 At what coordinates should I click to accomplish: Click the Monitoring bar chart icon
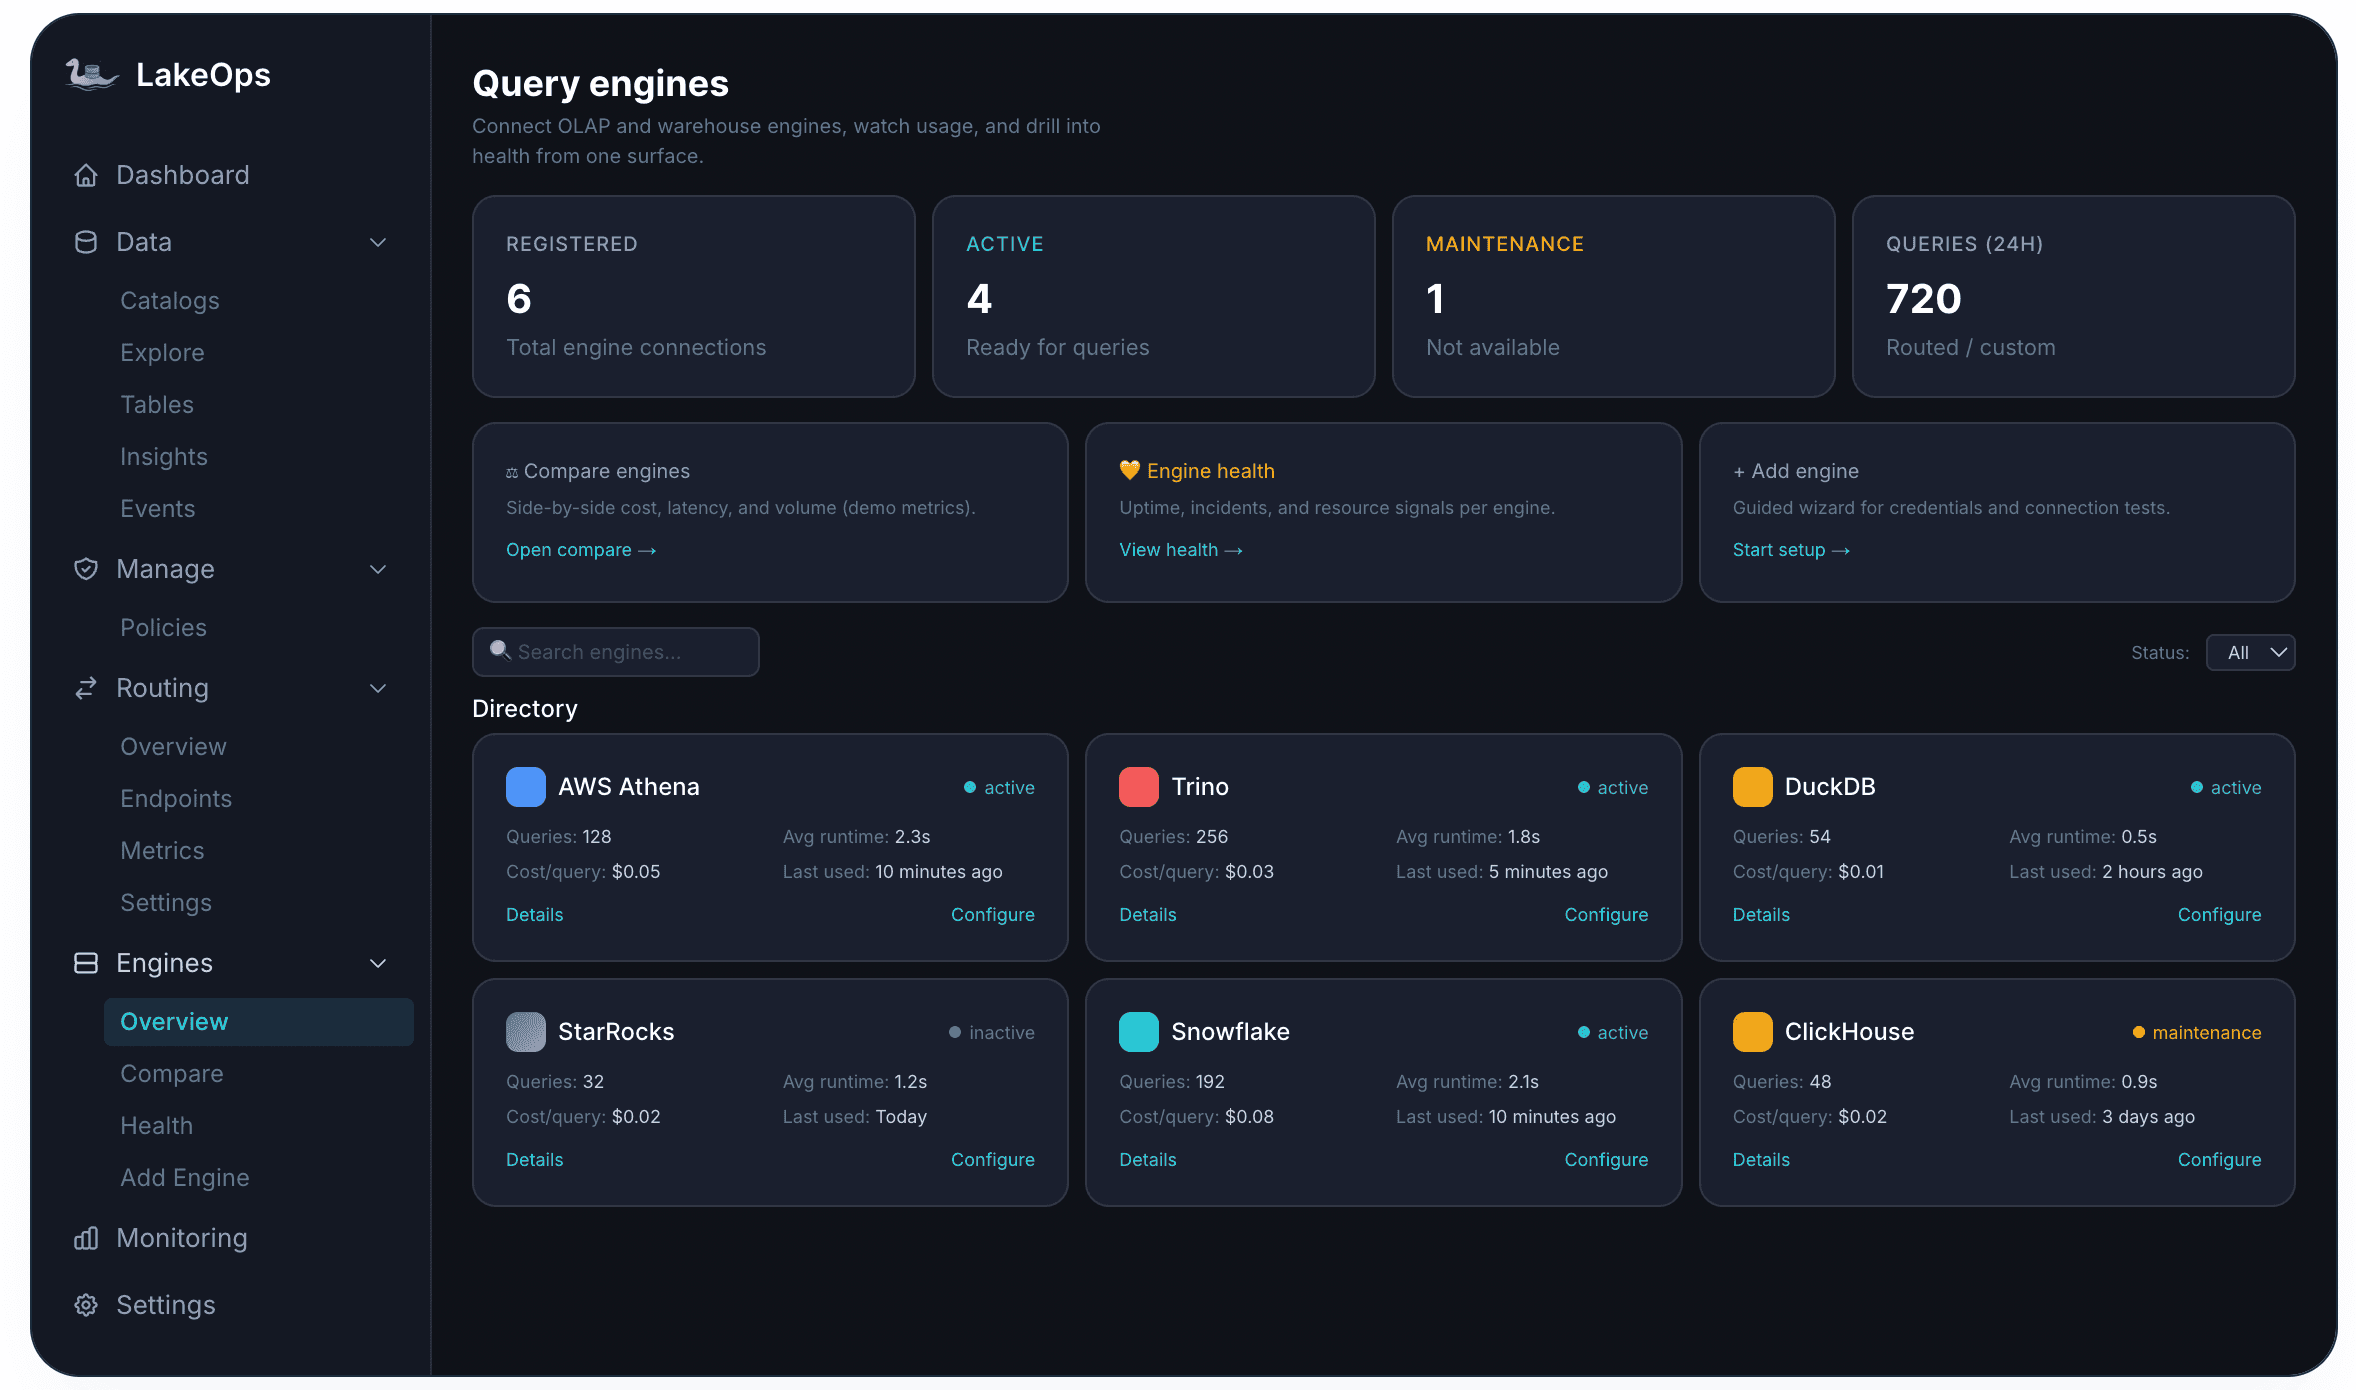(86, 1238)
